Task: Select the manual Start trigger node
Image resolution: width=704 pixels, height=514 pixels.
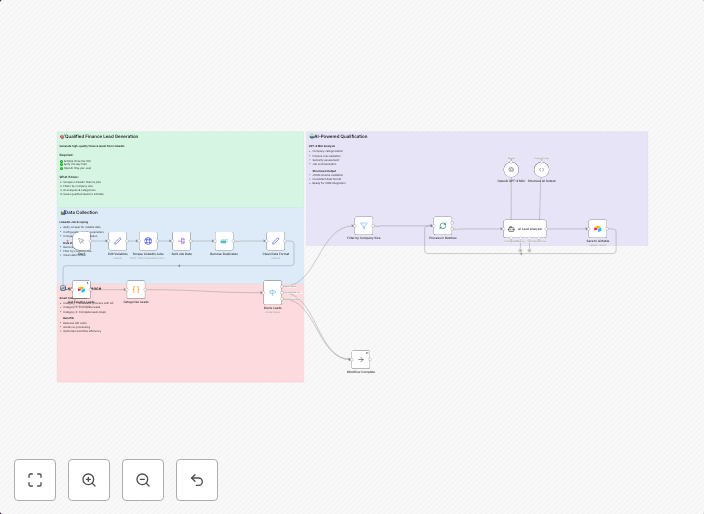Action: click(x=81, y=241)
